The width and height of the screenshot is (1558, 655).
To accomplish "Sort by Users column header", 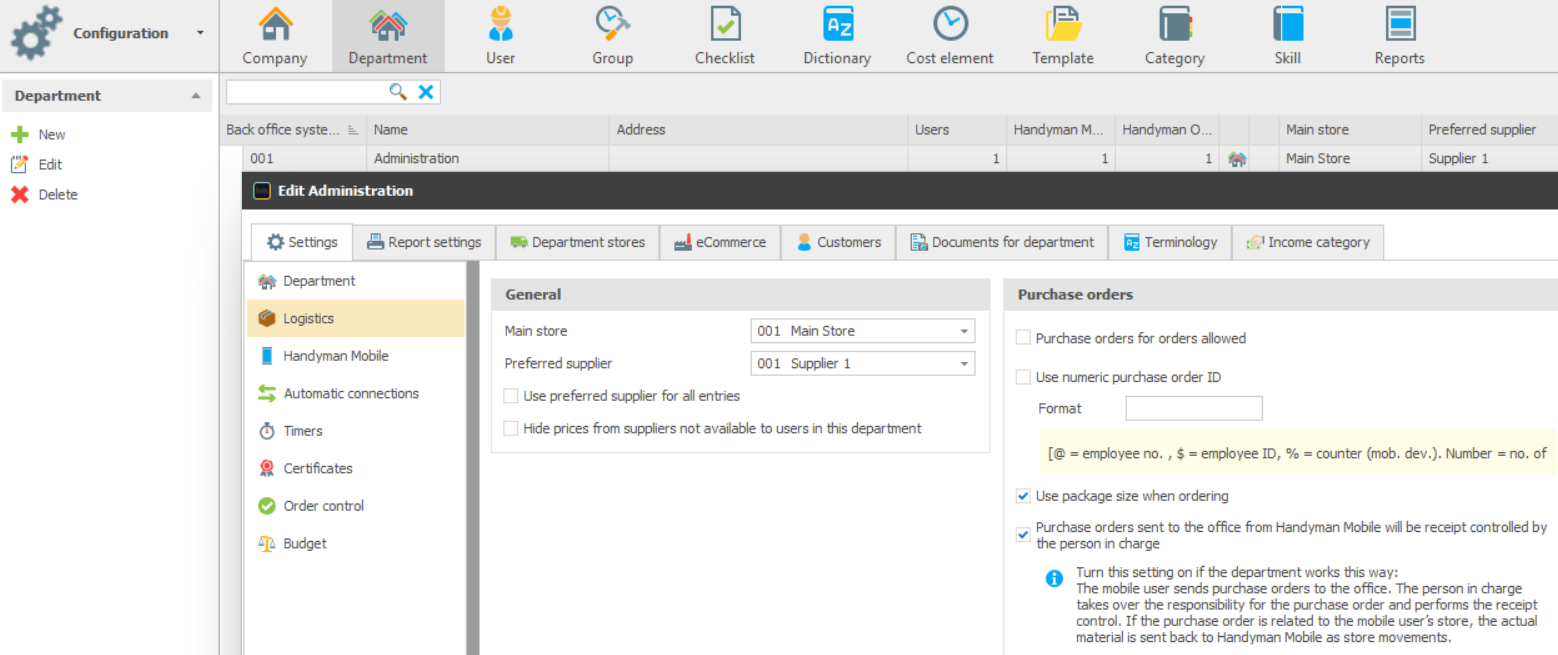I will pyautogui.click(x=957, y=129).
